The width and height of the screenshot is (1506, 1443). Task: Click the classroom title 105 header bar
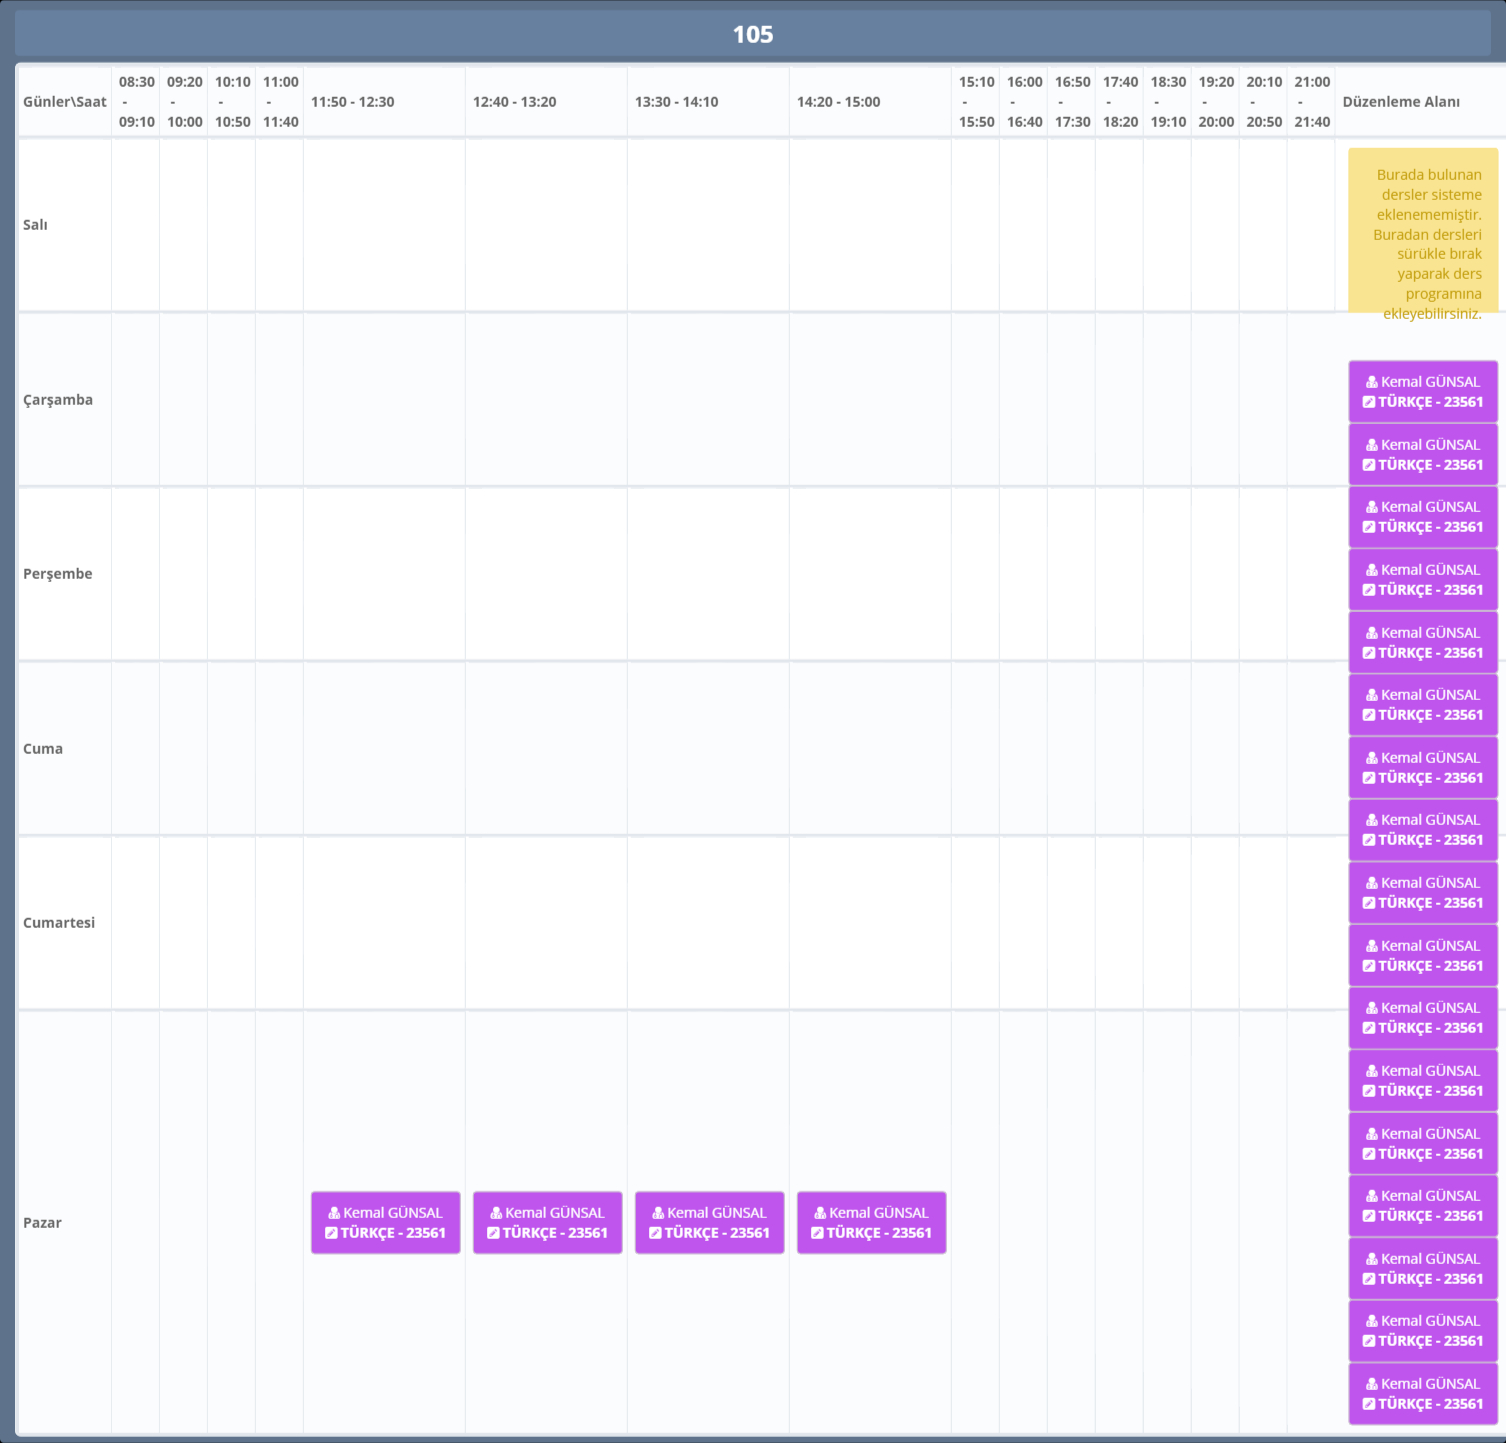tap(753, 34)
